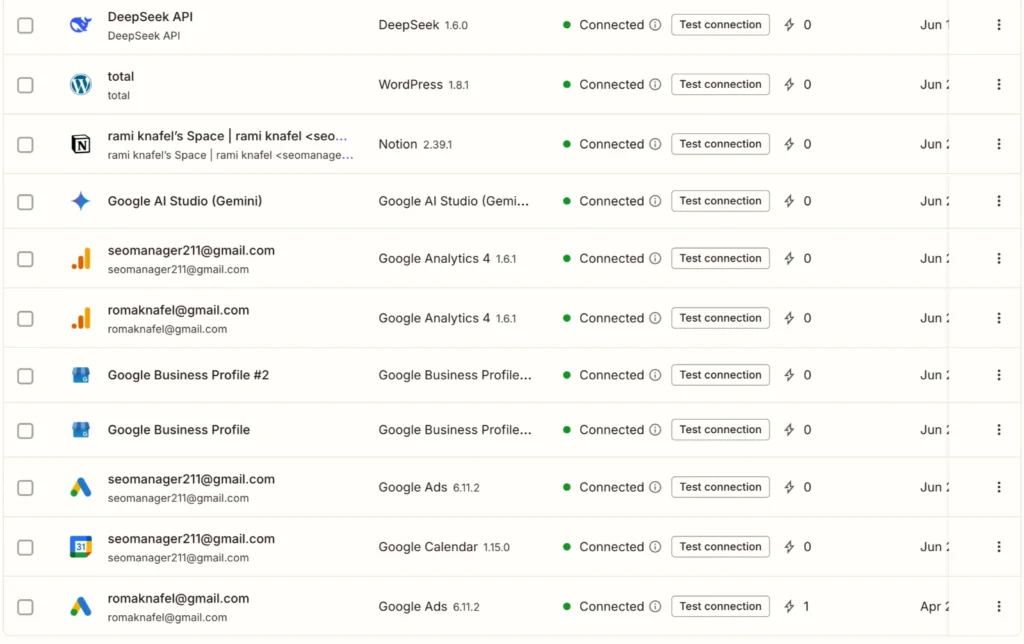Test connection for Google Calendar
Viewport: 1024px width, 644px height.
coord(720,547)
